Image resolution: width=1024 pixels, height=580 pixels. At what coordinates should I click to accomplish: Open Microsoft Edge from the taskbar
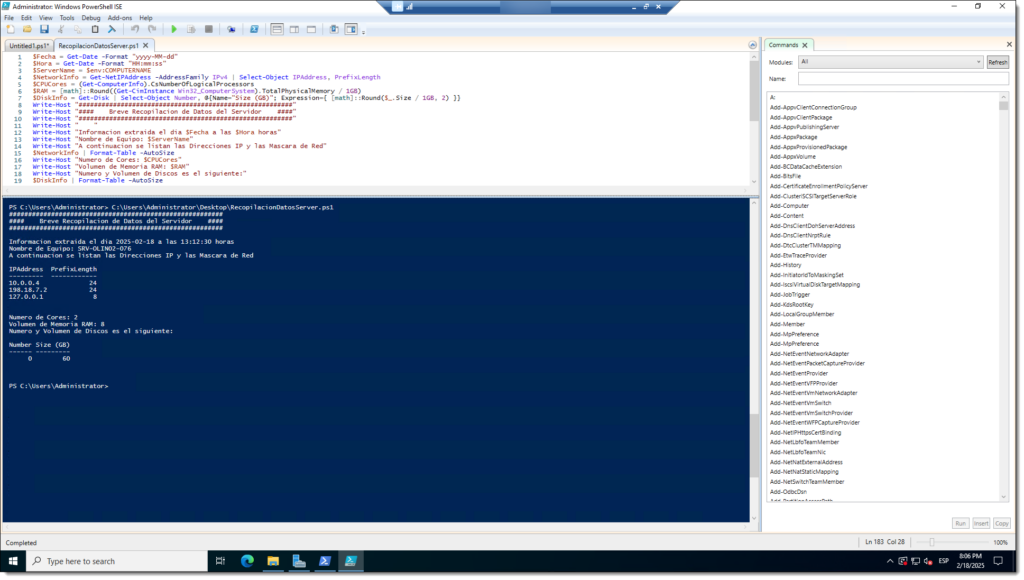[247, 561]
